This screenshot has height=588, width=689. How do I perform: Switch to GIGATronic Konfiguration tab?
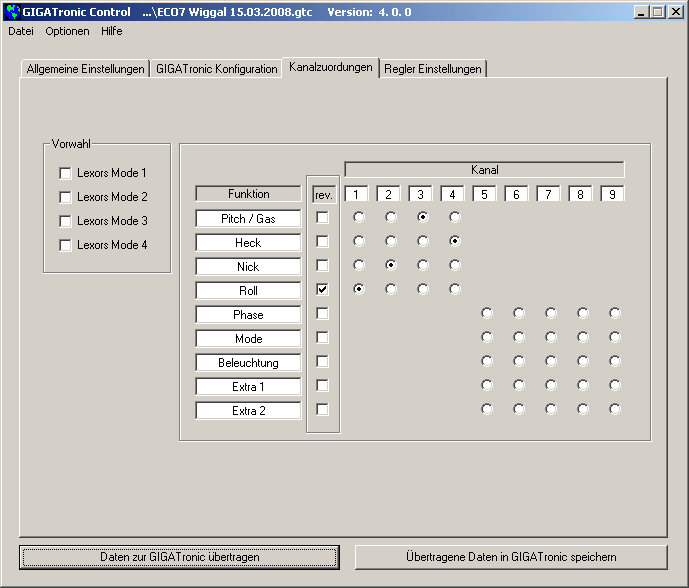click(x=217, y=69)
